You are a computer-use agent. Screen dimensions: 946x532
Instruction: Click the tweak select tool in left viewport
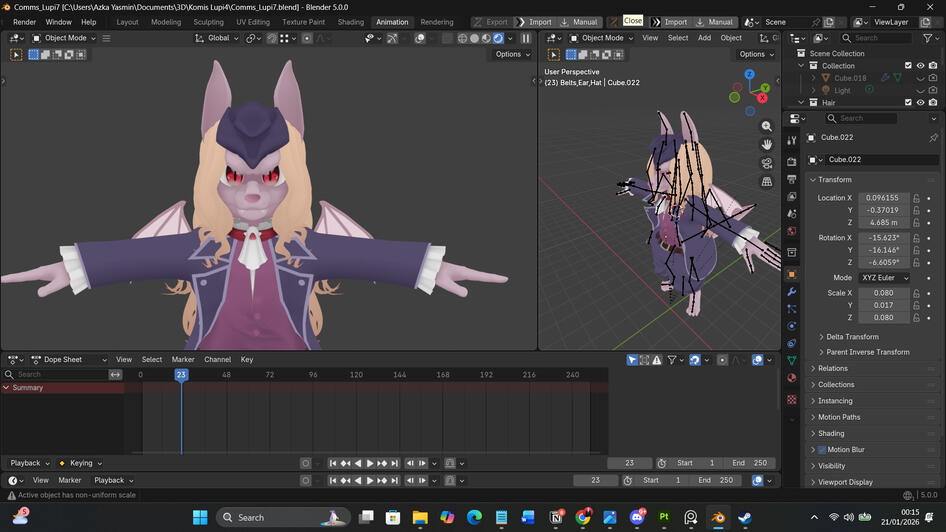pyautogui.click(x=16, y=55)
